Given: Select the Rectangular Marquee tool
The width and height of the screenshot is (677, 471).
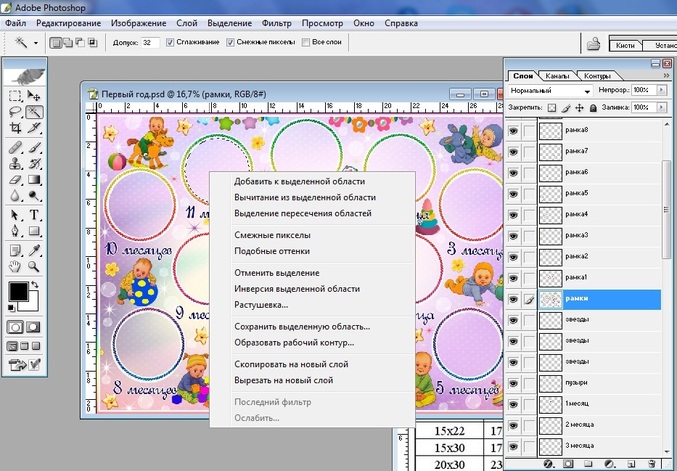Looking at the screenshot, I should (15, 96).
